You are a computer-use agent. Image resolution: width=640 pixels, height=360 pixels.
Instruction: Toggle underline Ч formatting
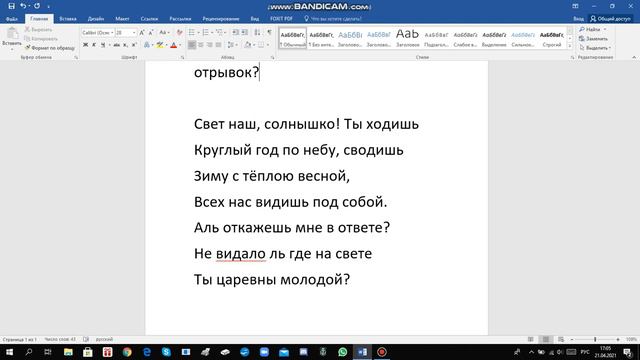pyautogui.click(x=103, y=45)
